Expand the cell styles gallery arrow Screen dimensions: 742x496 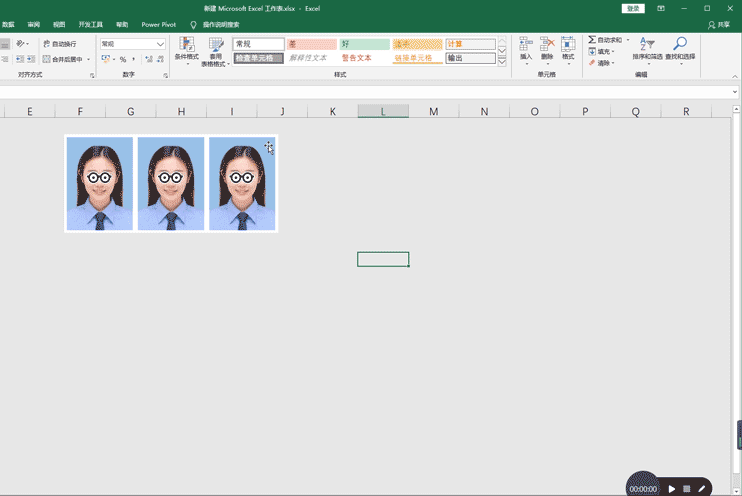click(502, 61)
